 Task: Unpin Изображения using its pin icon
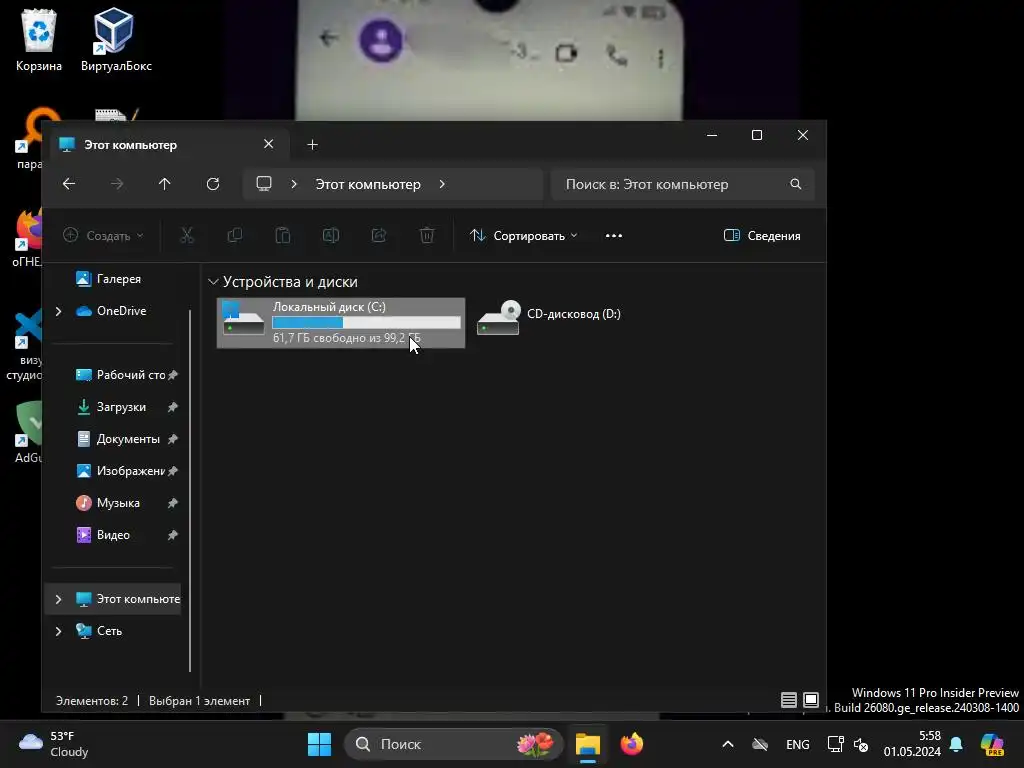click(x=172, y=471)
